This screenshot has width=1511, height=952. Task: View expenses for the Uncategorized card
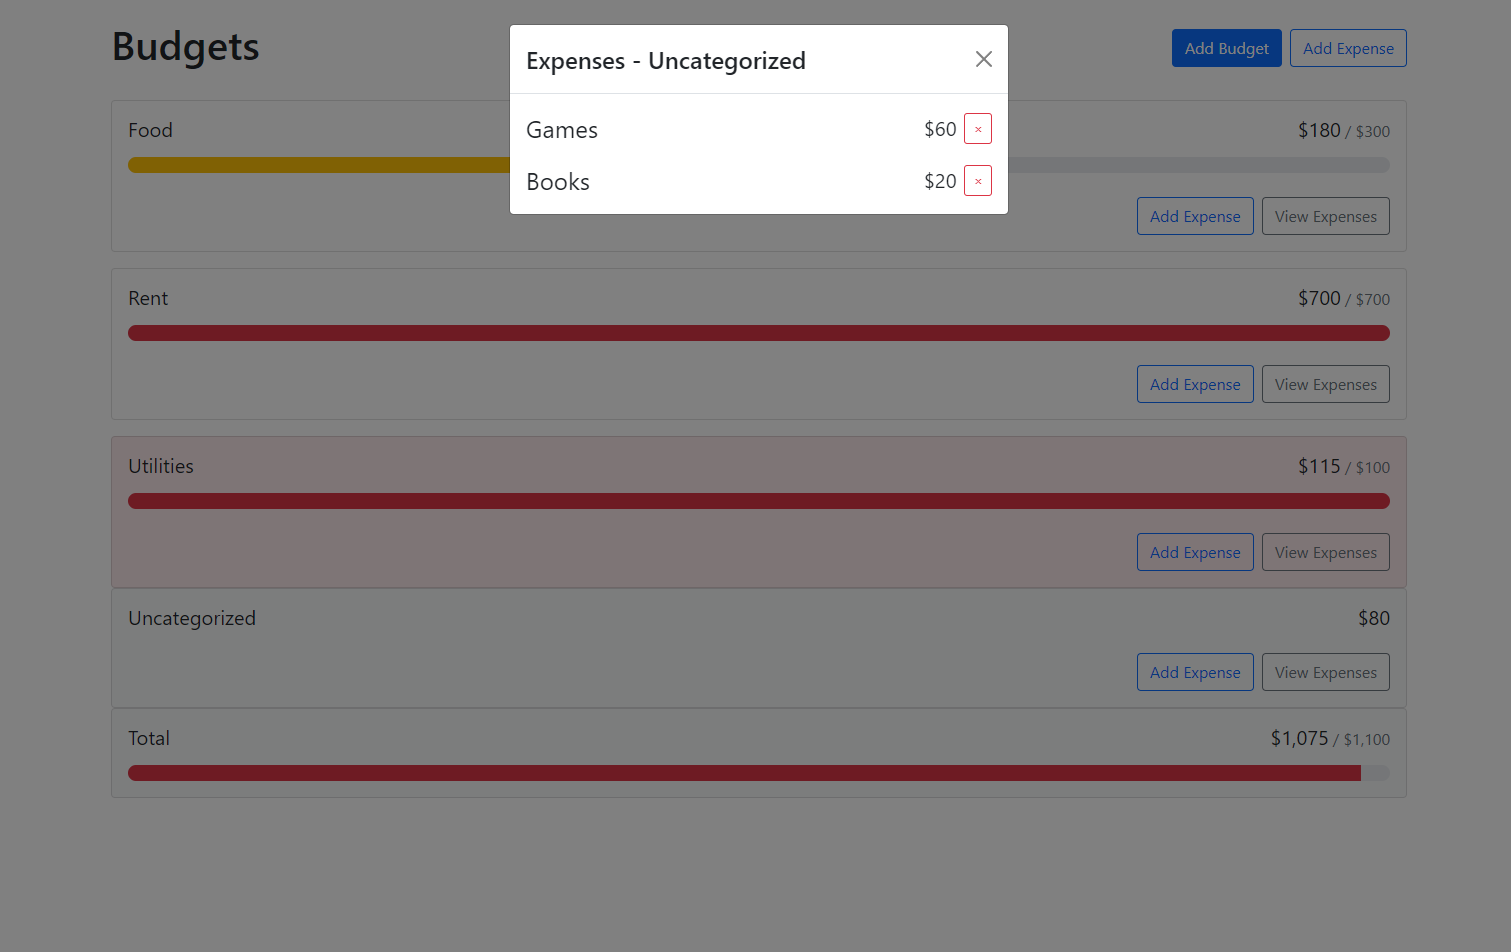coord(1326,672)
